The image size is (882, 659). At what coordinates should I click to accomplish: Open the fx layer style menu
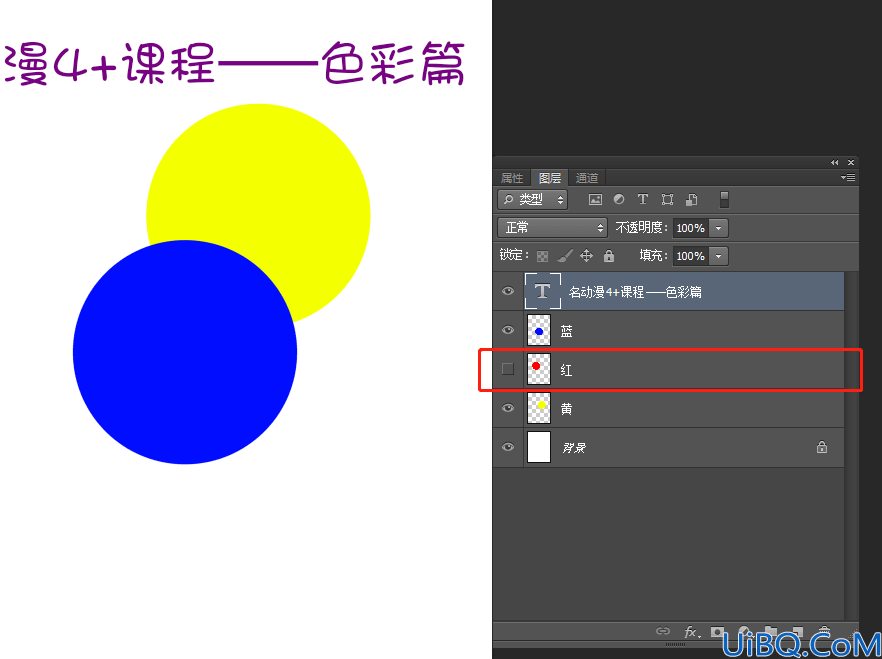coord(692,632)
